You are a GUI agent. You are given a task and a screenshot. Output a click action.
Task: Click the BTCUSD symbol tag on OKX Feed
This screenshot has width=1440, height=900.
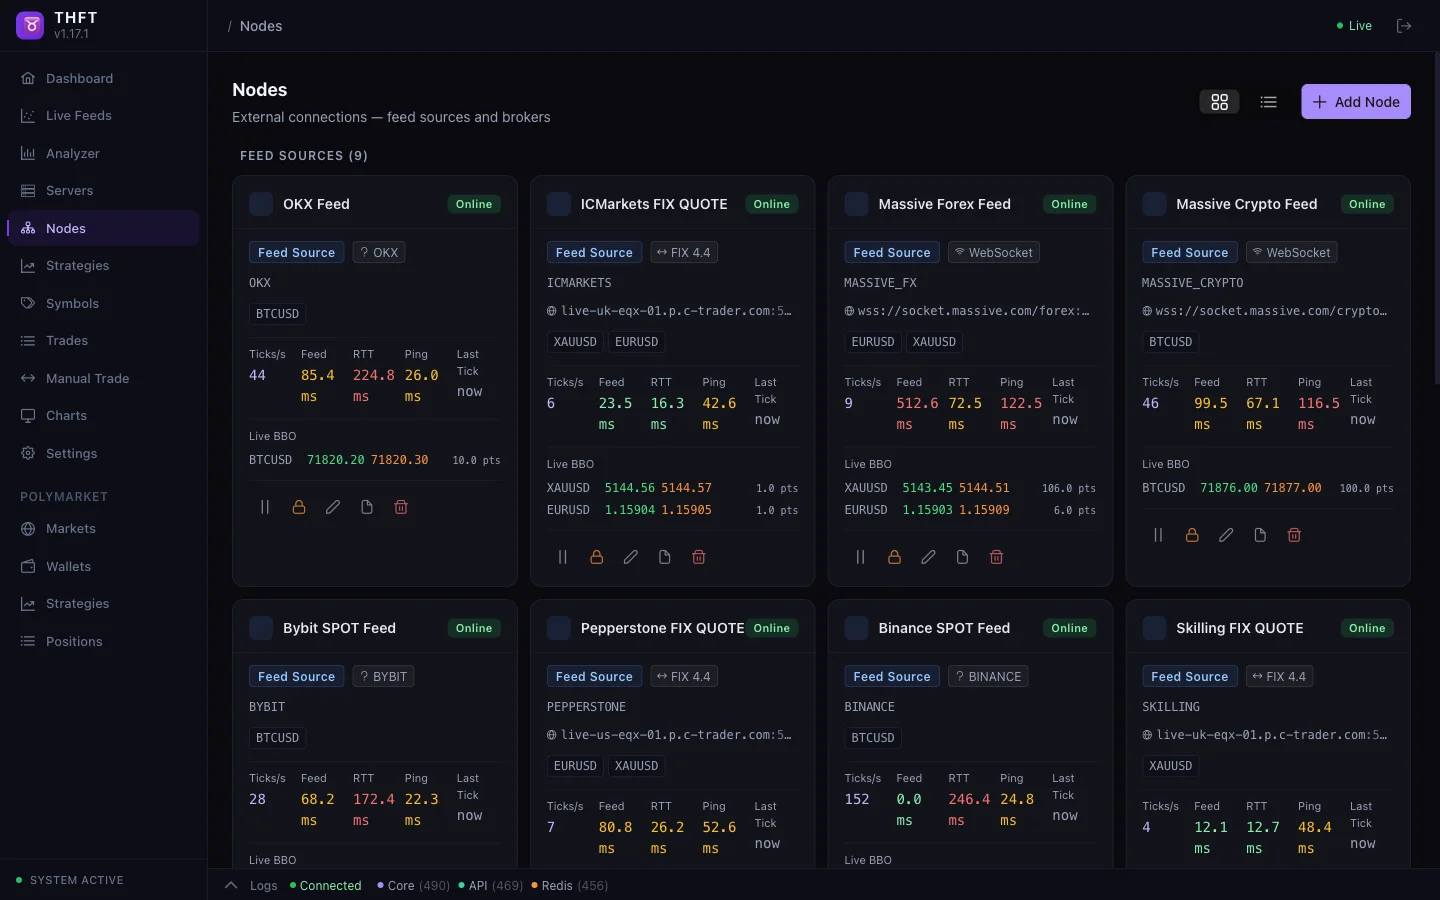(x=277, y=314)
